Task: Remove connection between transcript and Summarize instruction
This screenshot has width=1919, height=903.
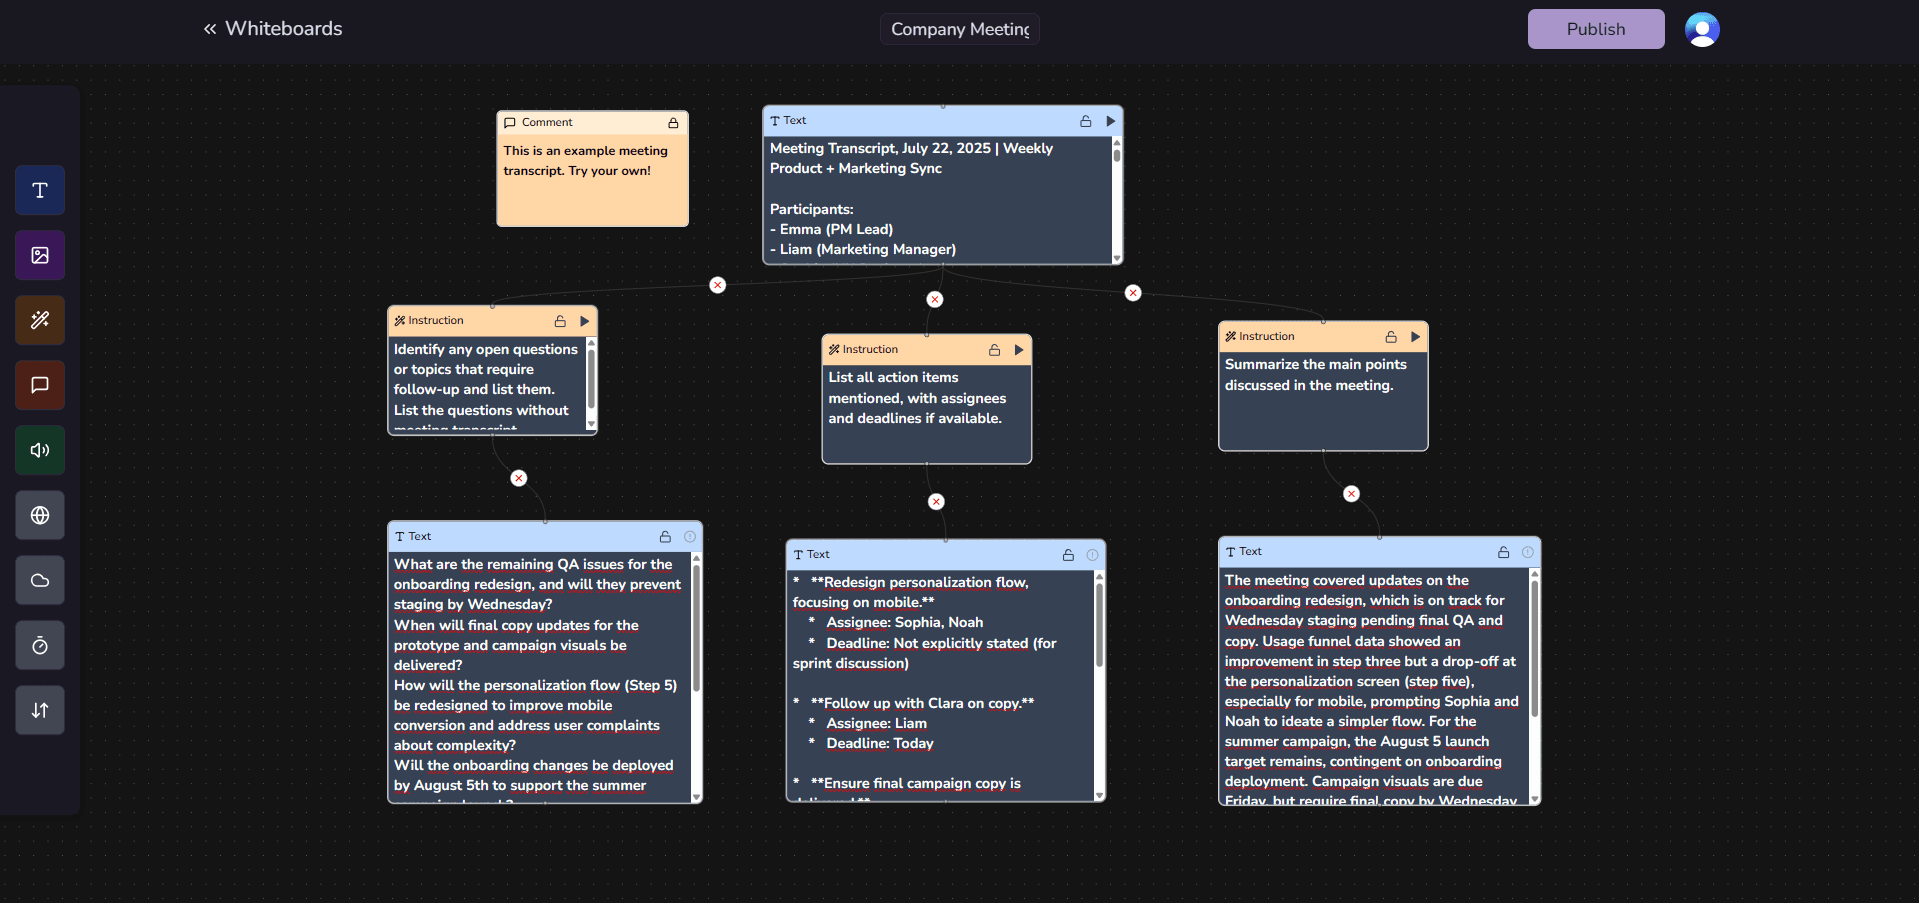Action: (1132, 293)
